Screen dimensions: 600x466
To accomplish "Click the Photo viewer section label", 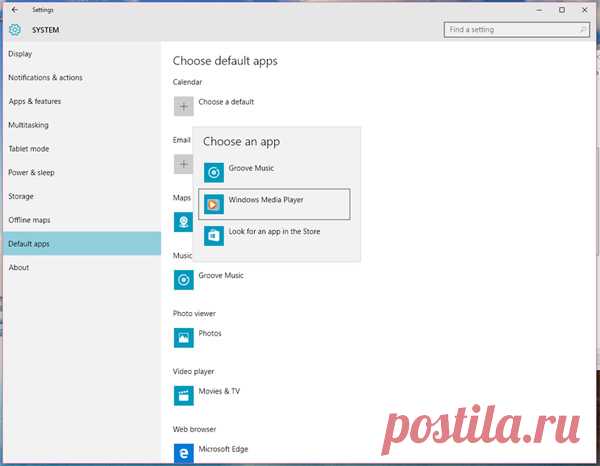I will tap(194, 314).
